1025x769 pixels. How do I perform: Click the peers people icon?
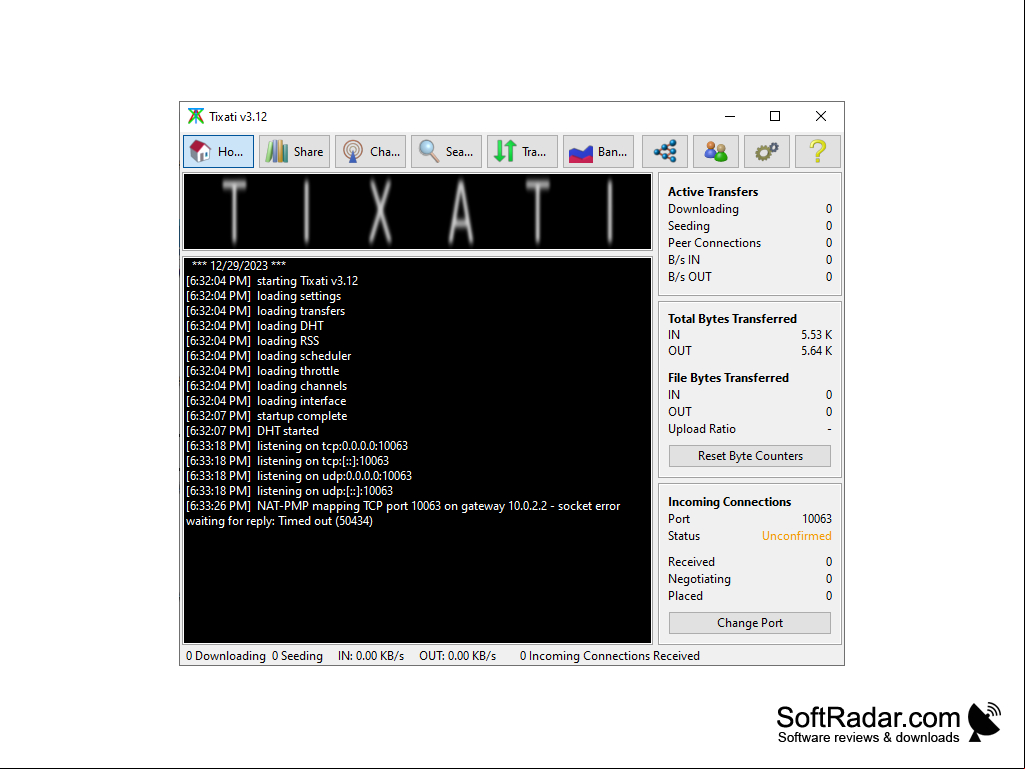tap(716, 152)
